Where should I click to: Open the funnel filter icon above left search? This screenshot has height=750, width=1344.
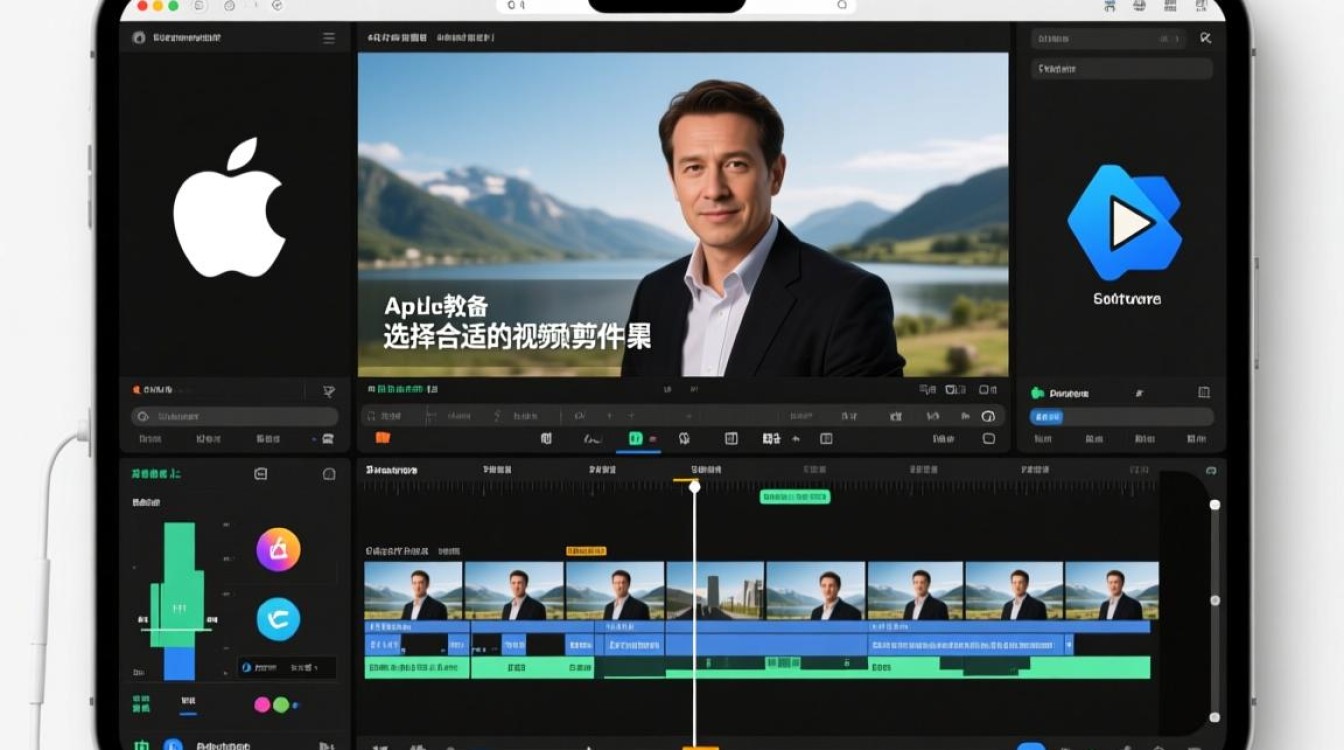click(x=328, y=391)
